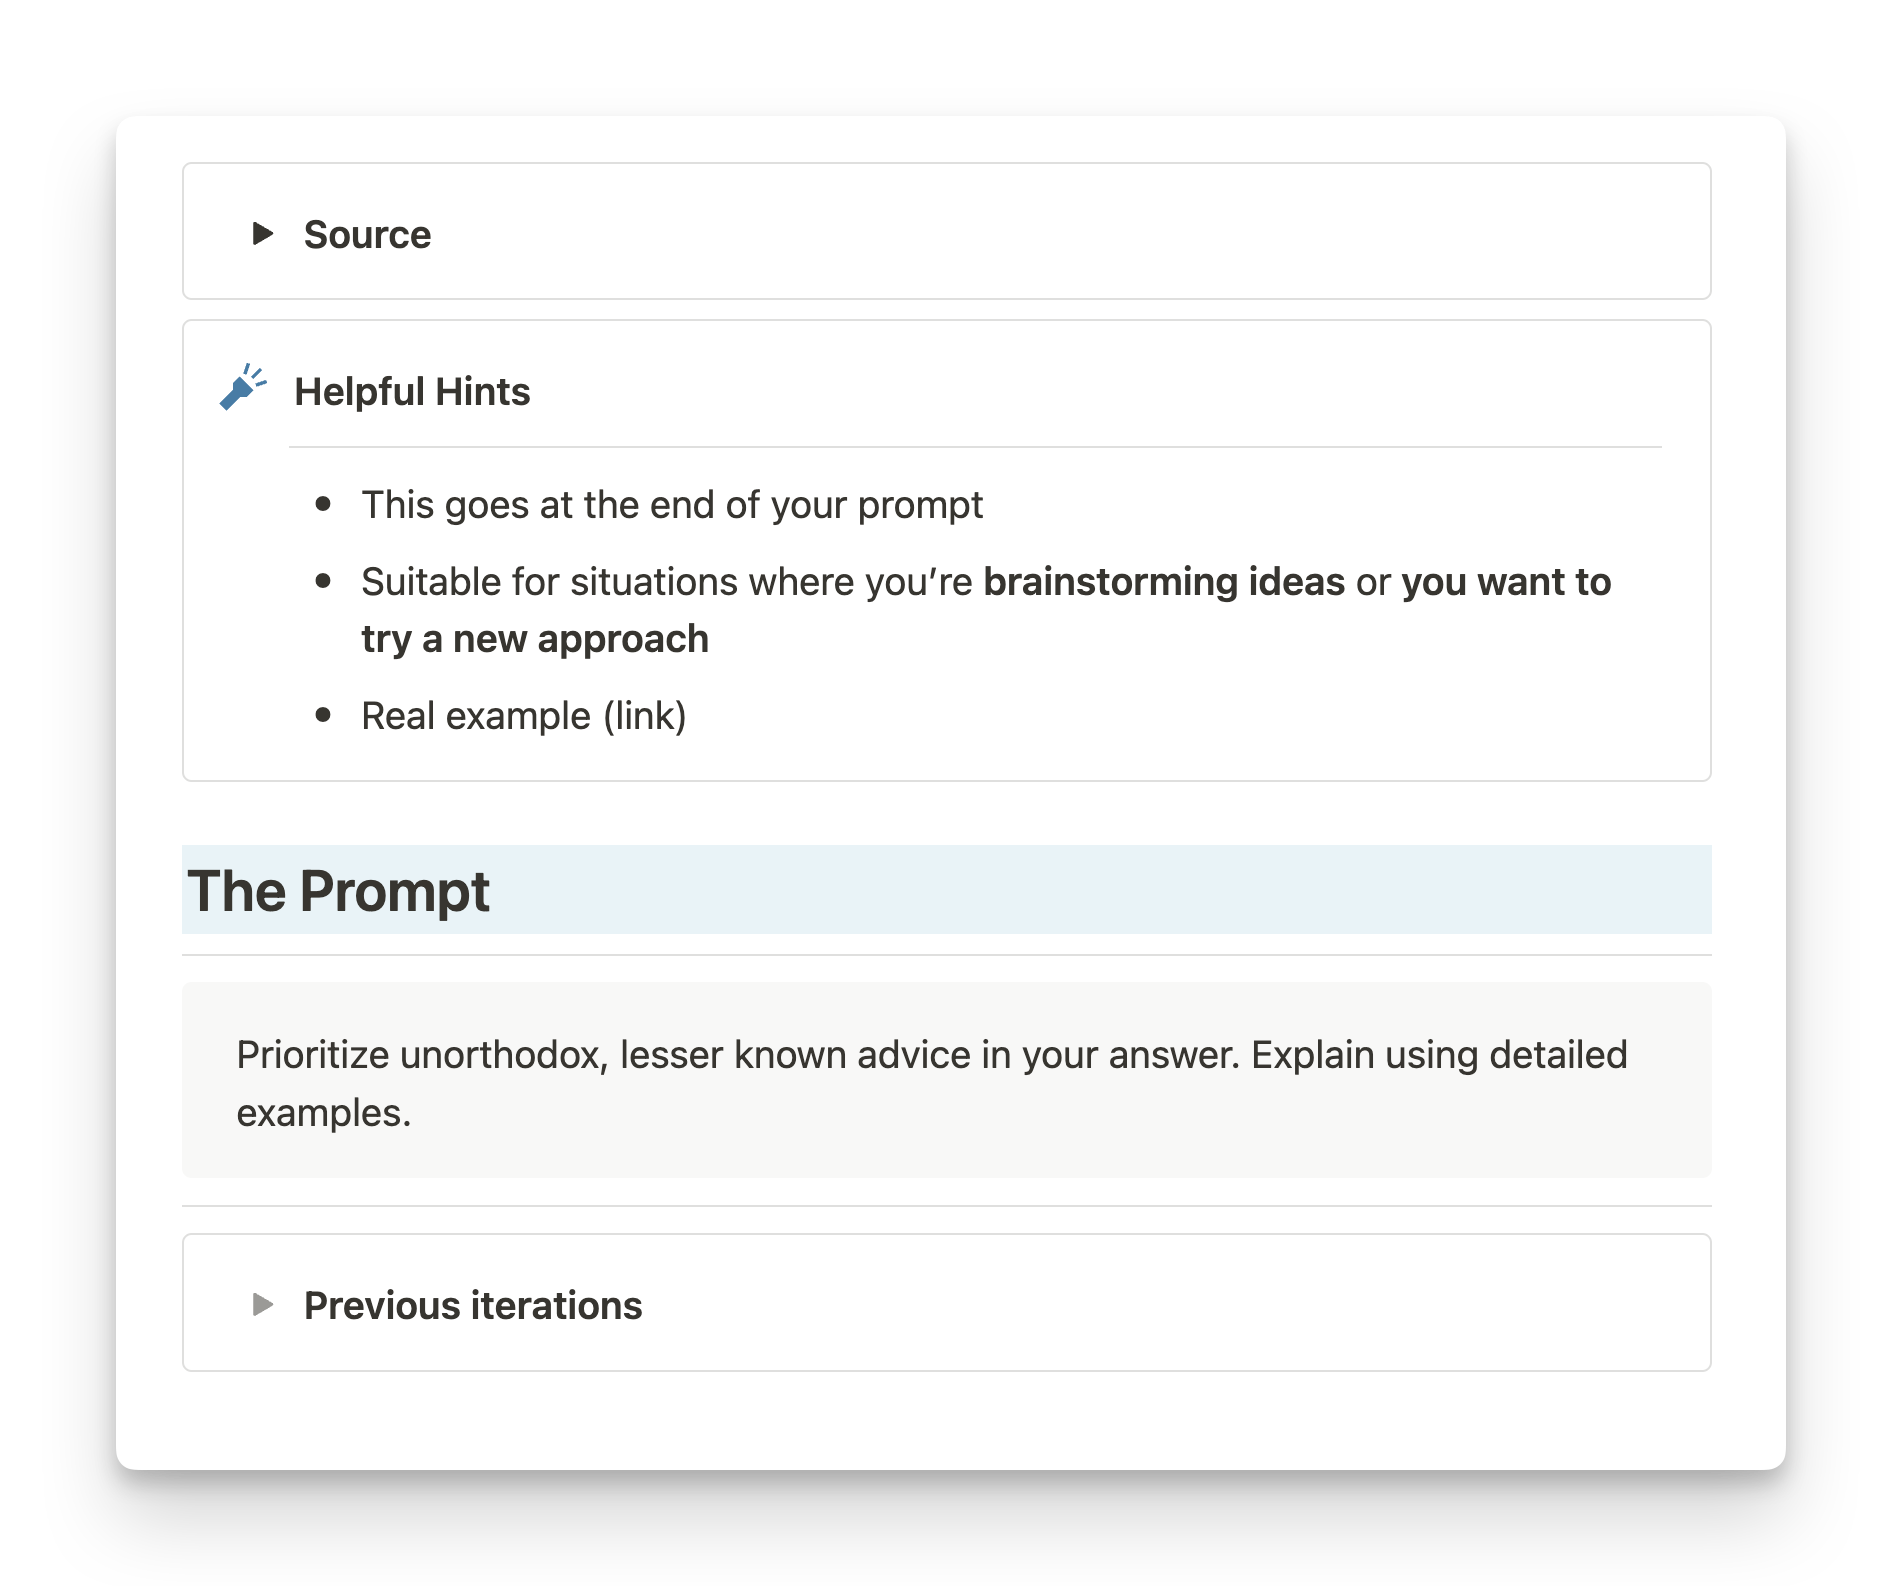
Task: Click the triangle beside Previous iterations
Action: [x=263, y=1304]
